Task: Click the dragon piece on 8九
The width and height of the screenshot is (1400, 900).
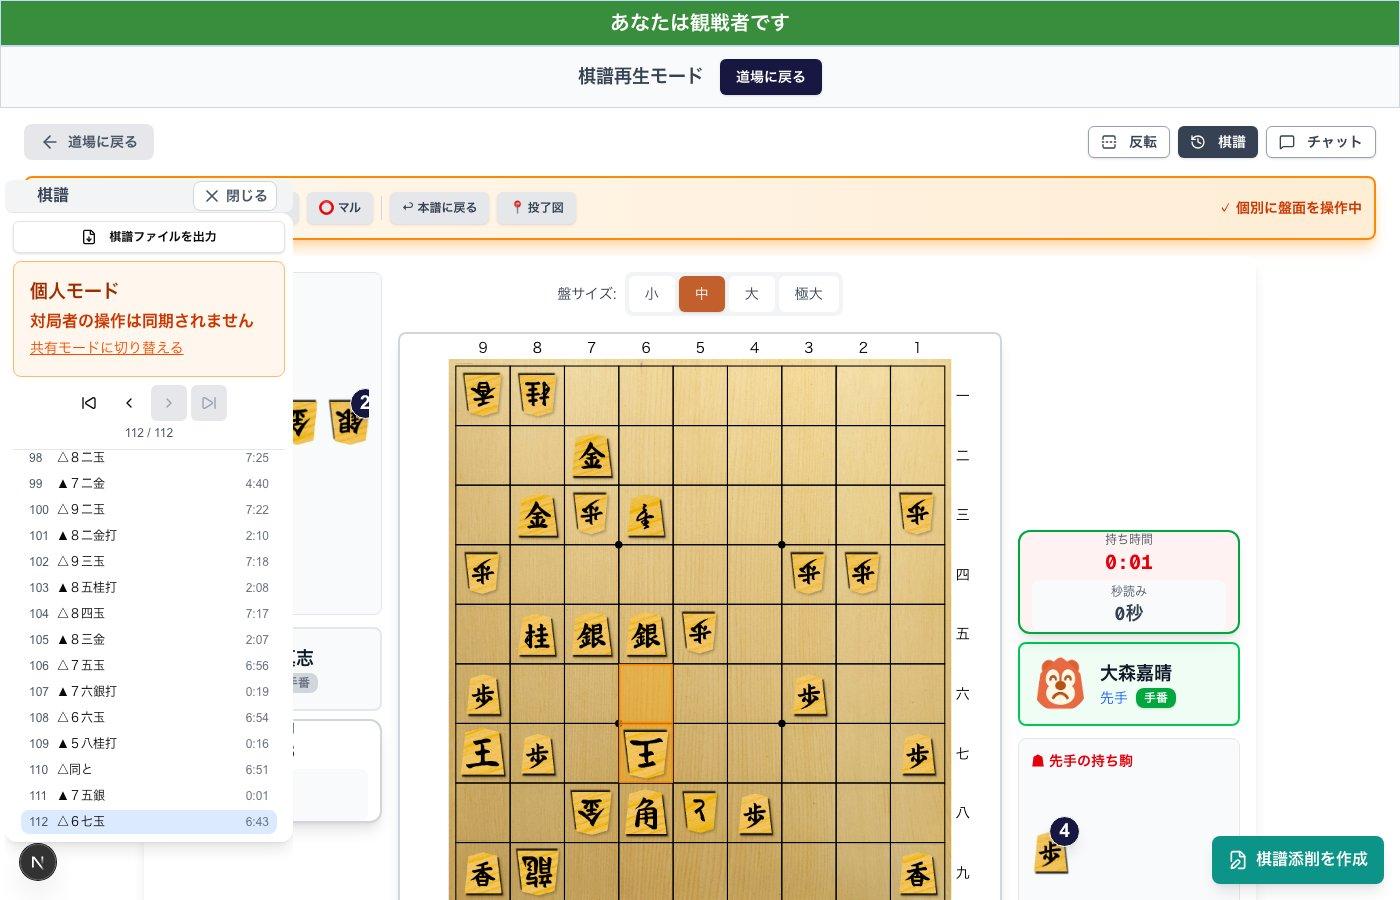Action: point(537,873)
